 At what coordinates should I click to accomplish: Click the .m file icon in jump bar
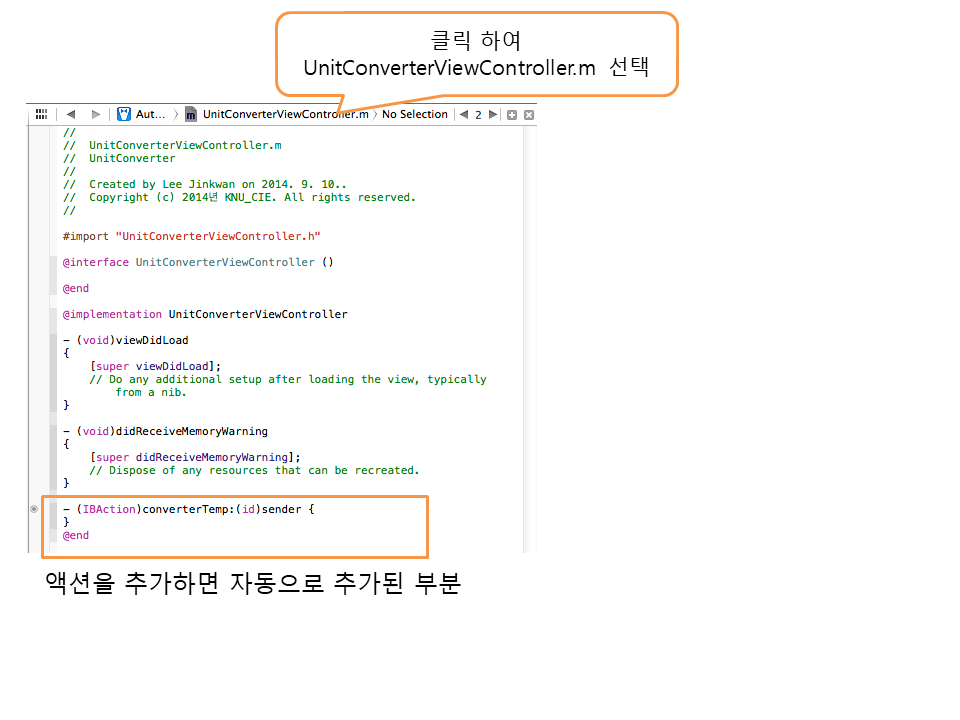click(191, 115)
